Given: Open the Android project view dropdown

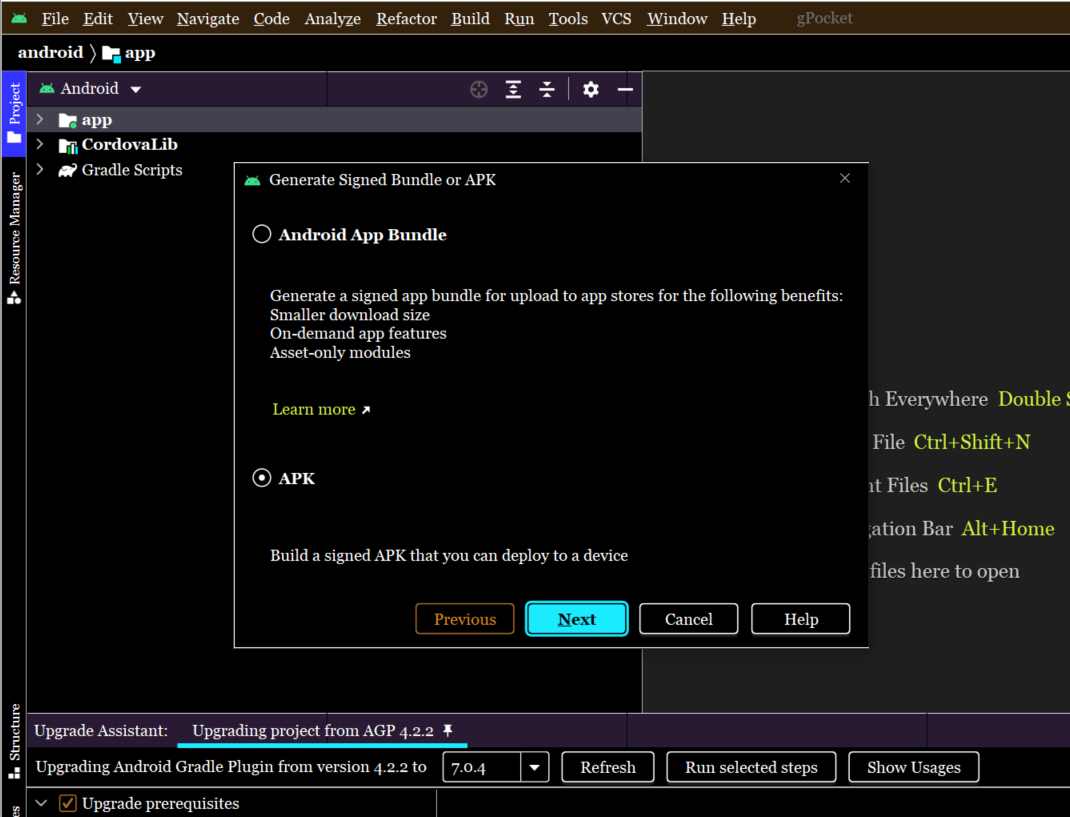Looking at the screenshot, I should (x=136, y=89).
